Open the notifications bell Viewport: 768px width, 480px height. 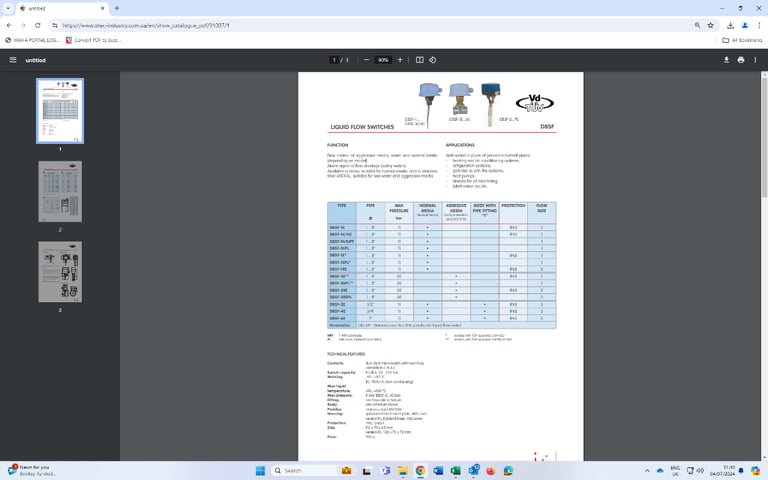point(741,470)
